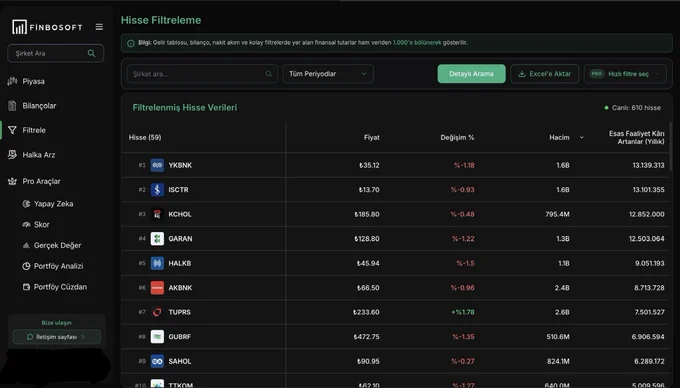Click the Bilançolar document icon
Viewport: 680px width, 388px height.
coord(12,105)
